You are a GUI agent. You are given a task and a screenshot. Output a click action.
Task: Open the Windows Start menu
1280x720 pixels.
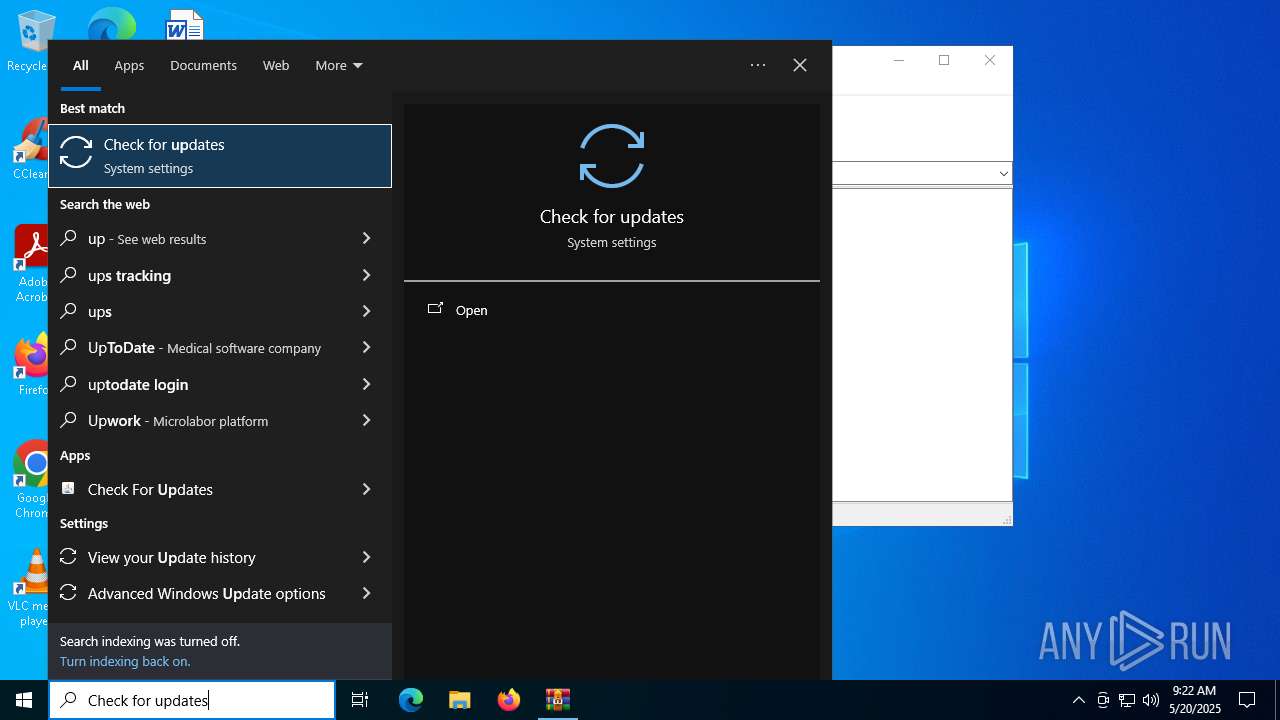coord(24,700)
